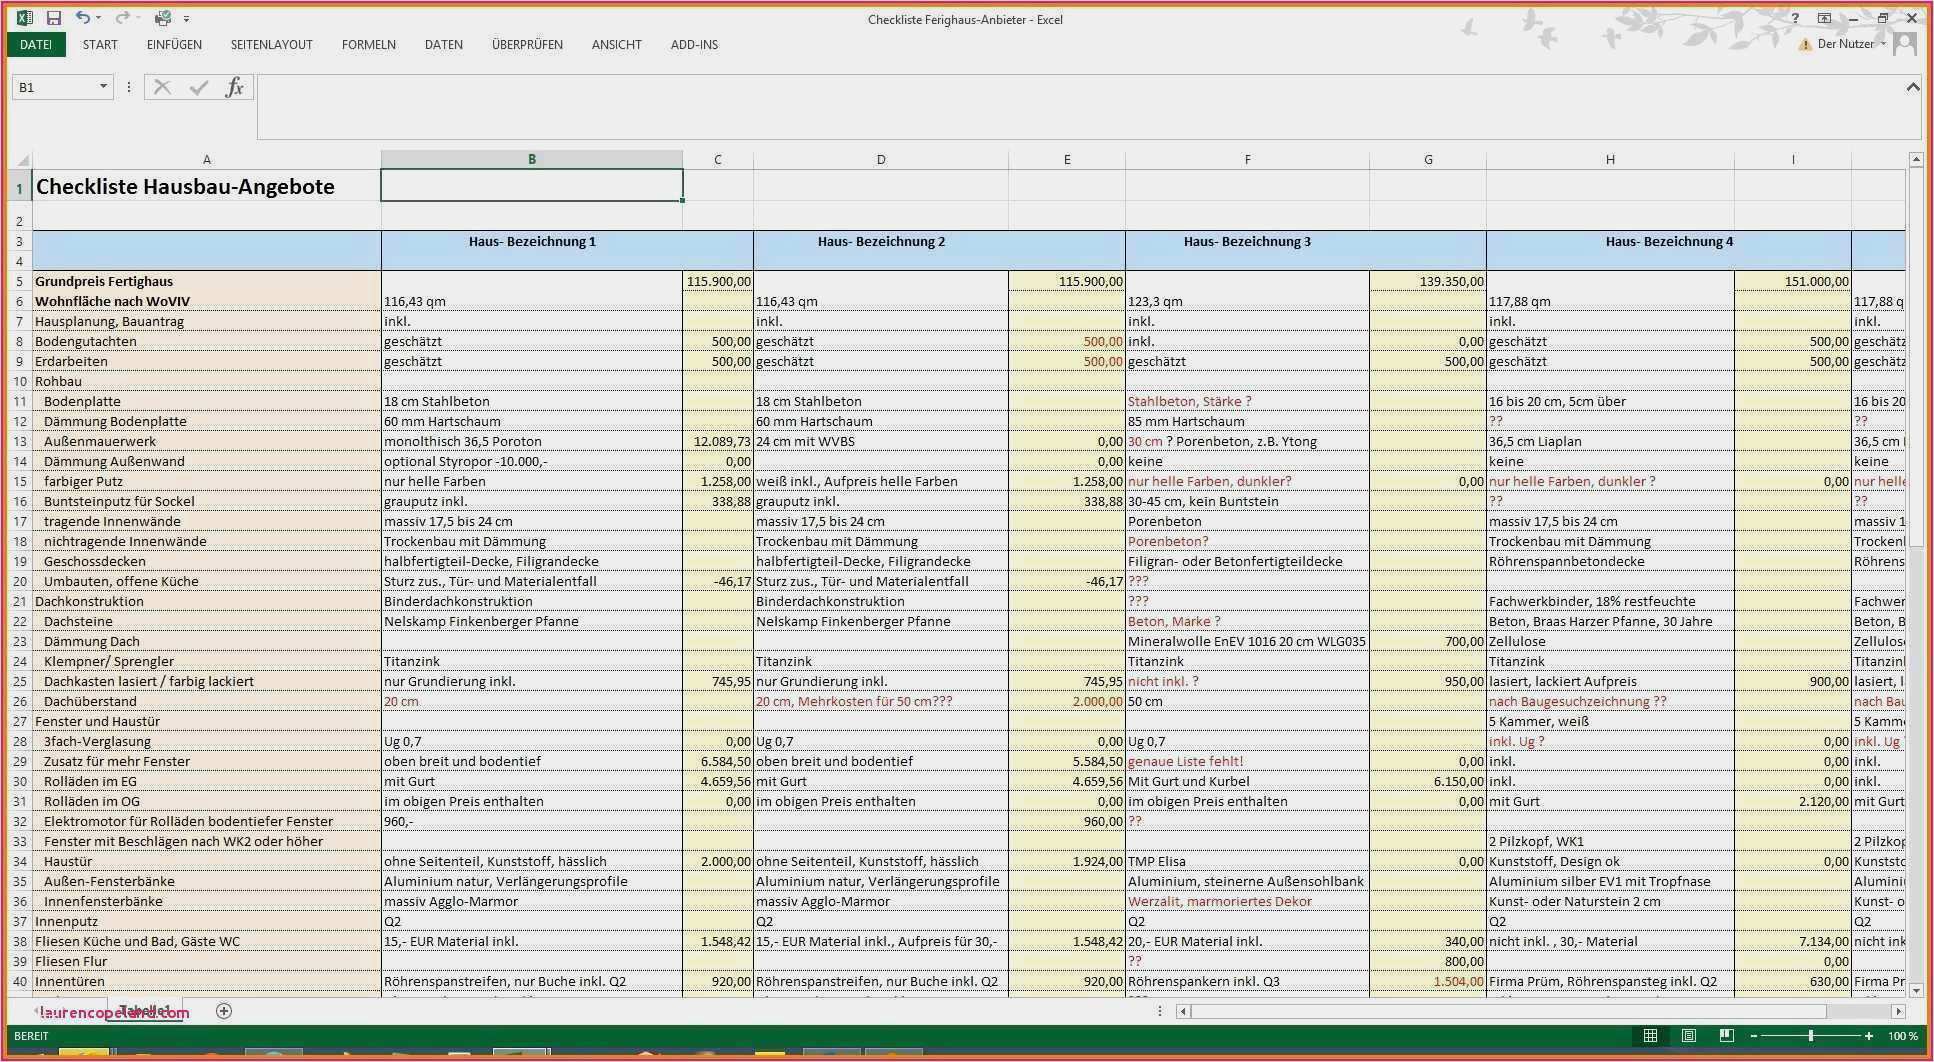Open the FORMELN ribbon tab

pyautogui.click(x=368, y=45)
